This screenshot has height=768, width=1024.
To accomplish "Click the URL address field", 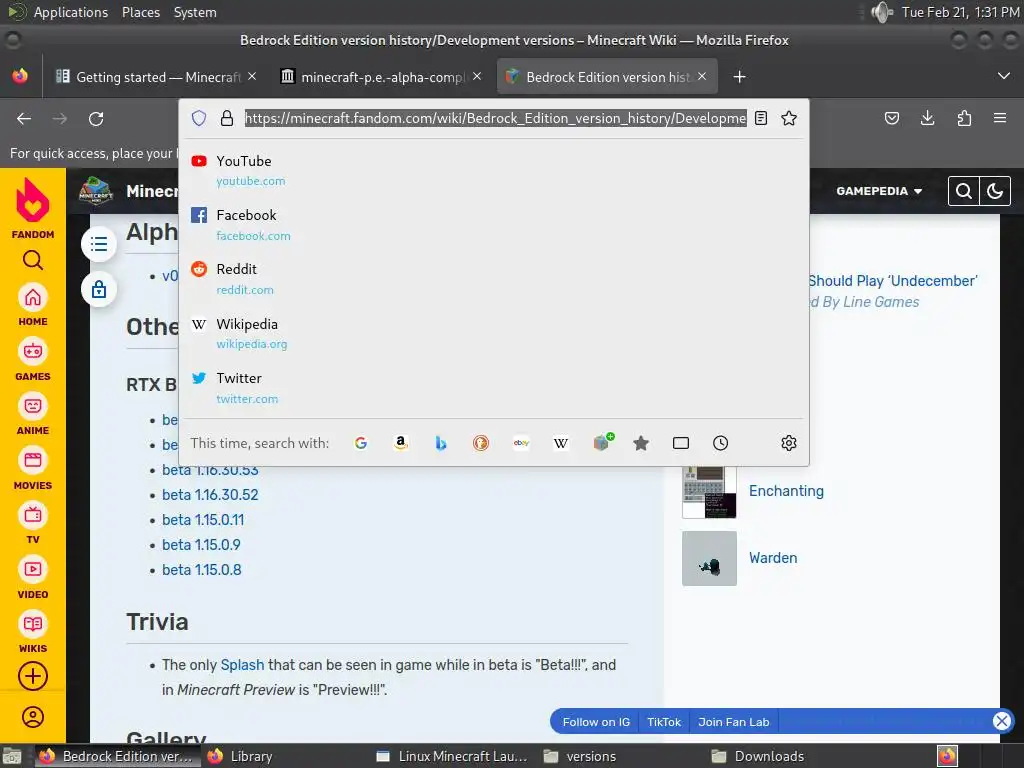I will 495,118.
